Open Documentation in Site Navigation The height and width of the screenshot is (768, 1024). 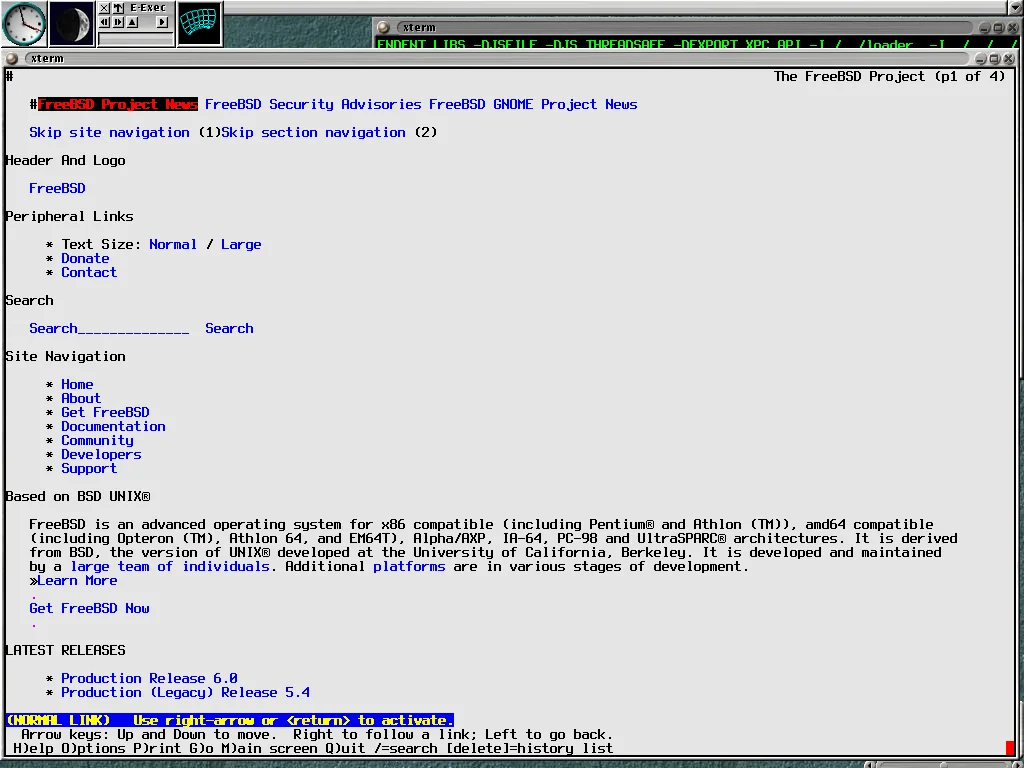(x=113, y=426)
